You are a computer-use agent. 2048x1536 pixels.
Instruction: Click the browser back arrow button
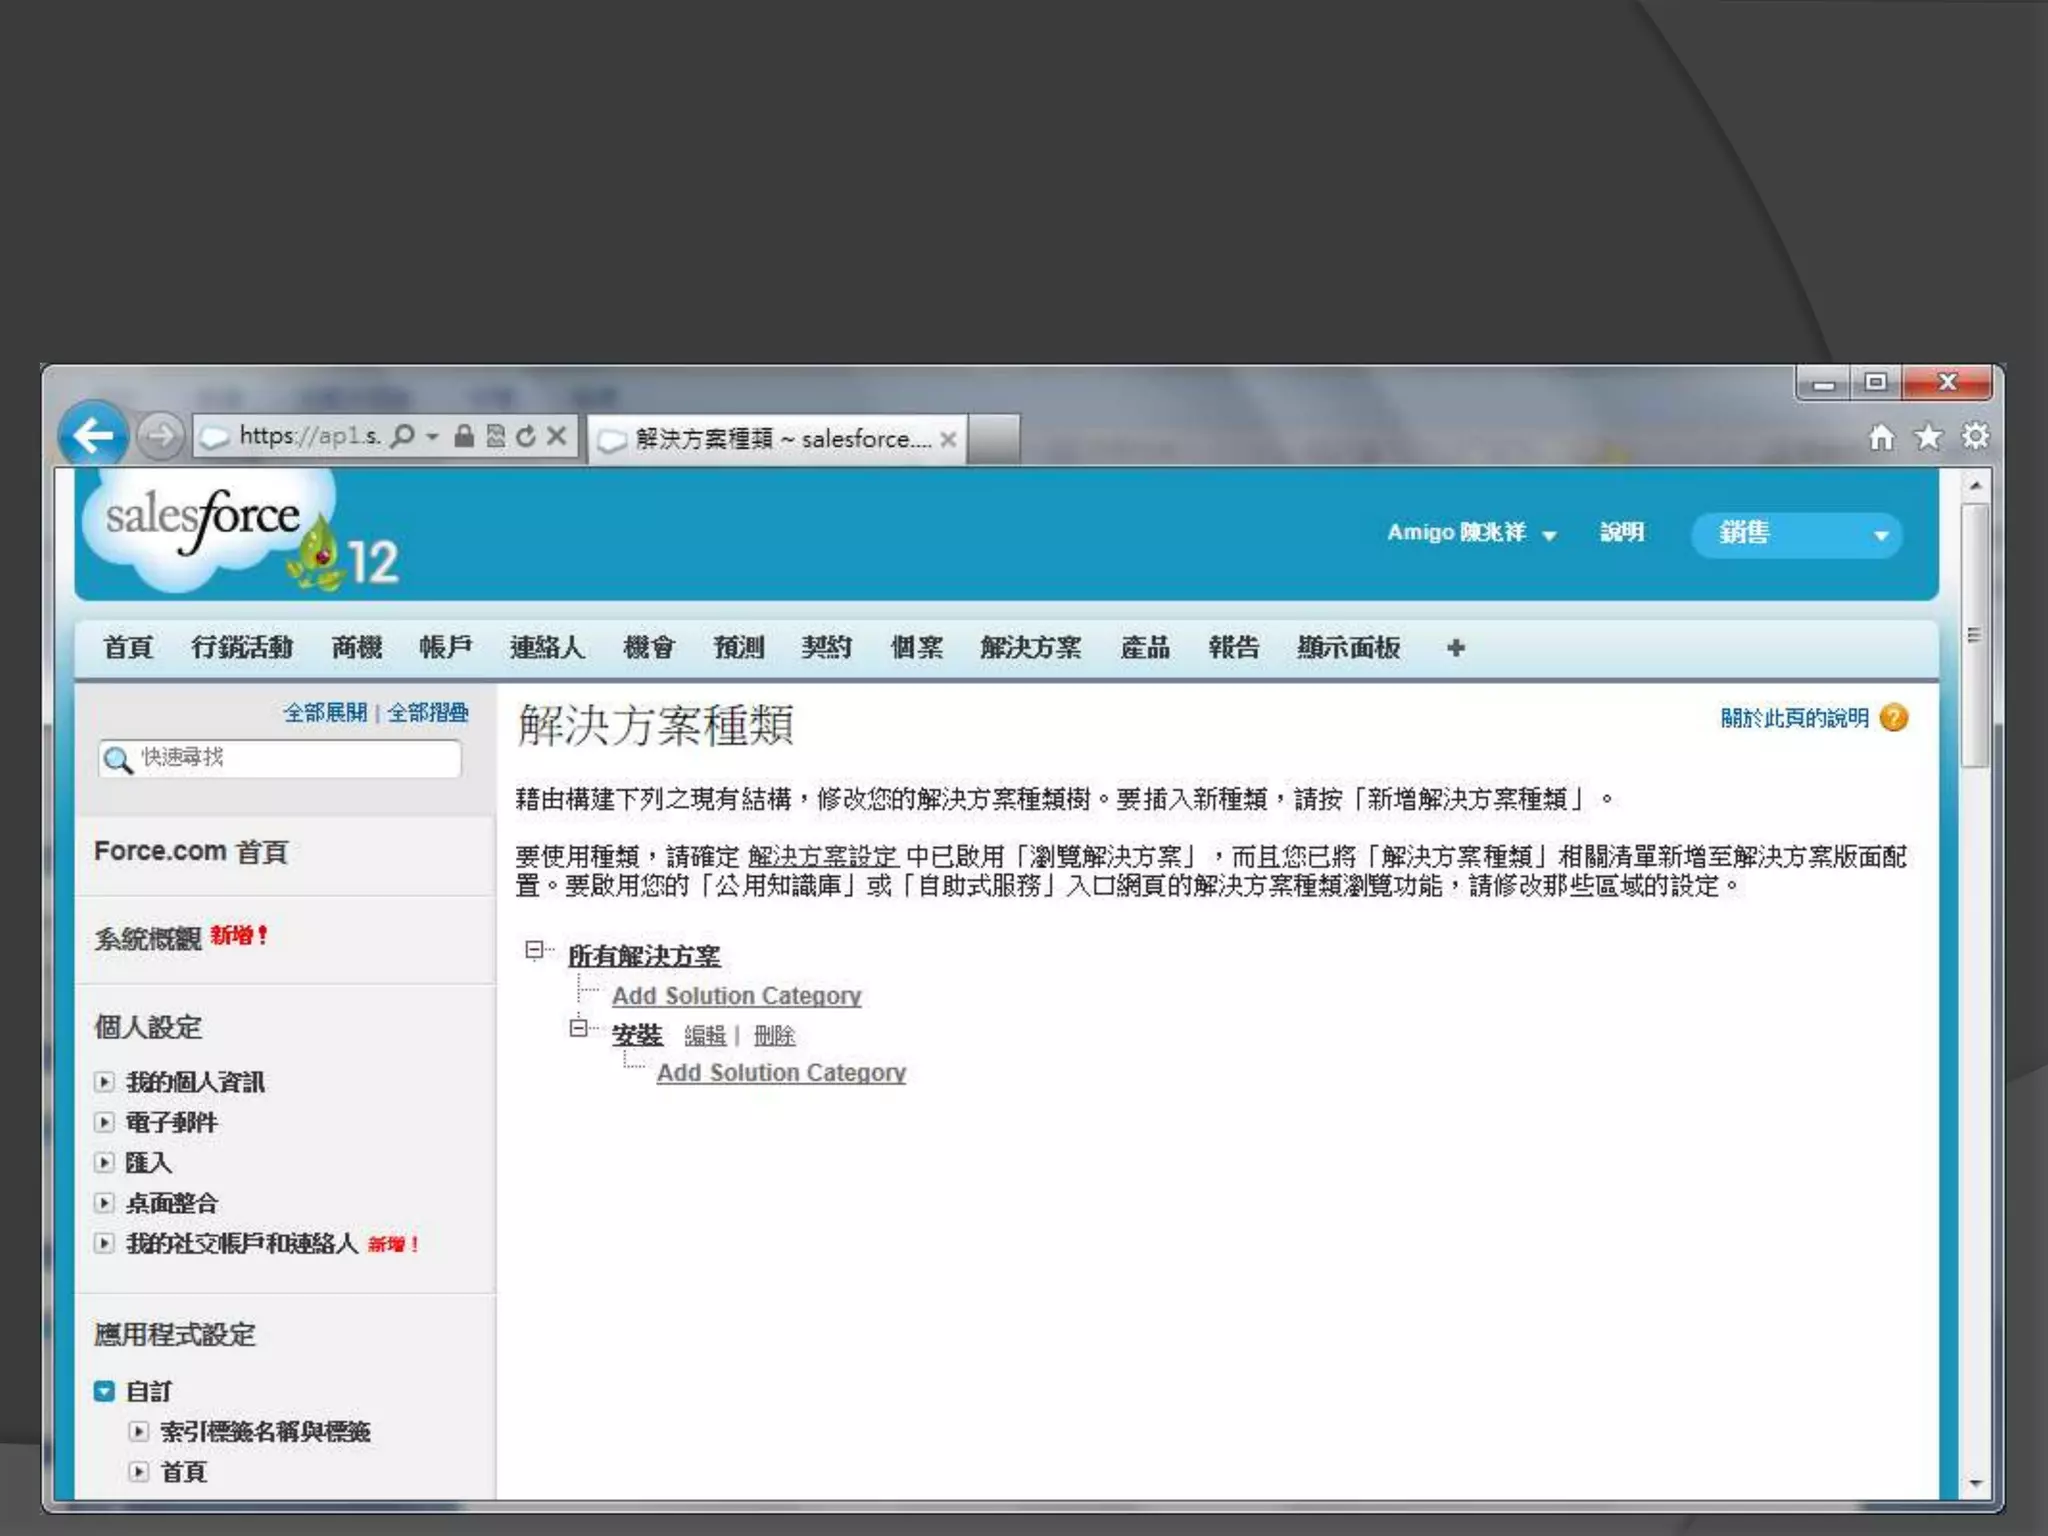point(93,436)
